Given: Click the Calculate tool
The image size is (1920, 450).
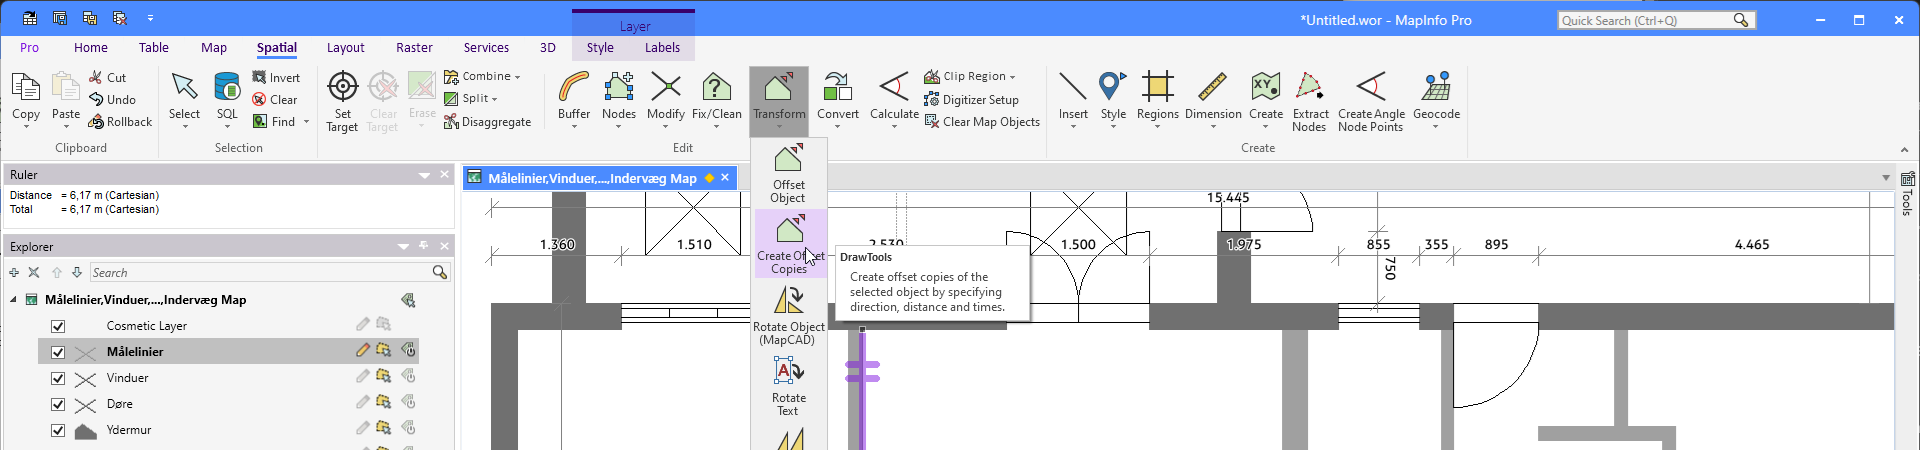Looking at the screenshot, I should (x=894, y=96).
